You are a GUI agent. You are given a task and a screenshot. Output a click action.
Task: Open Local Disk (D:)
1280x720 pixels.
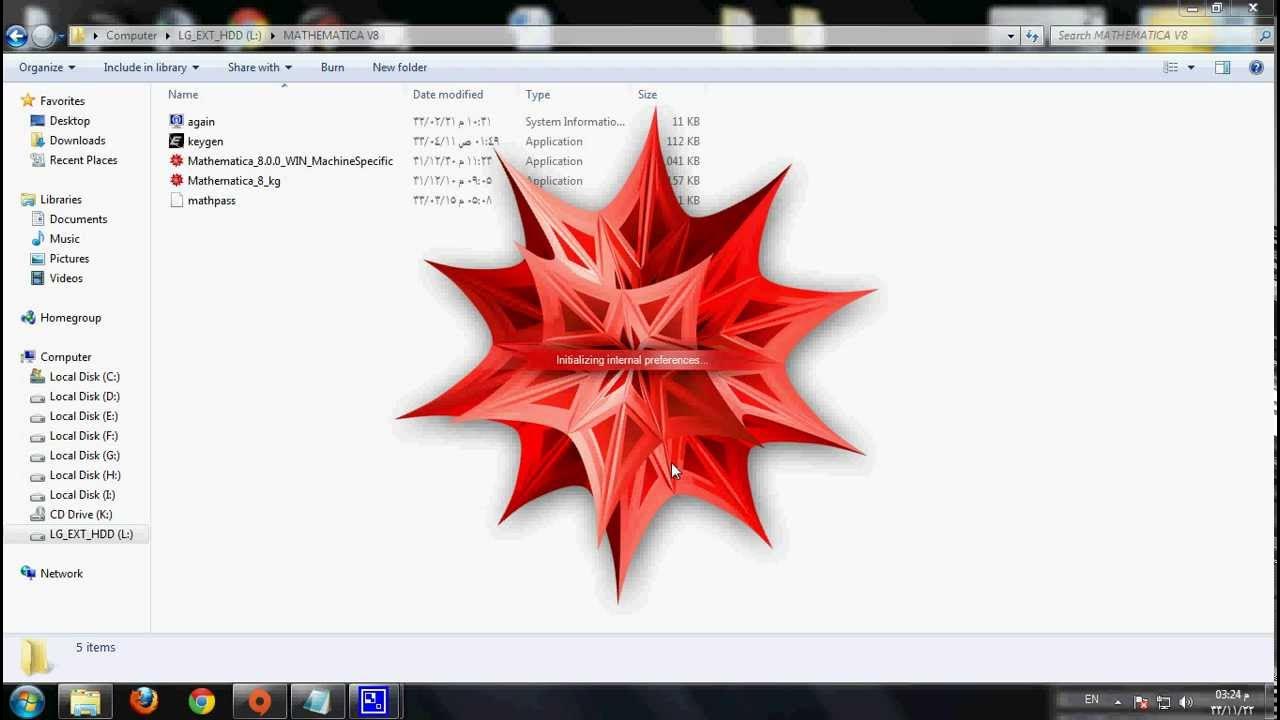click(84, 397)
